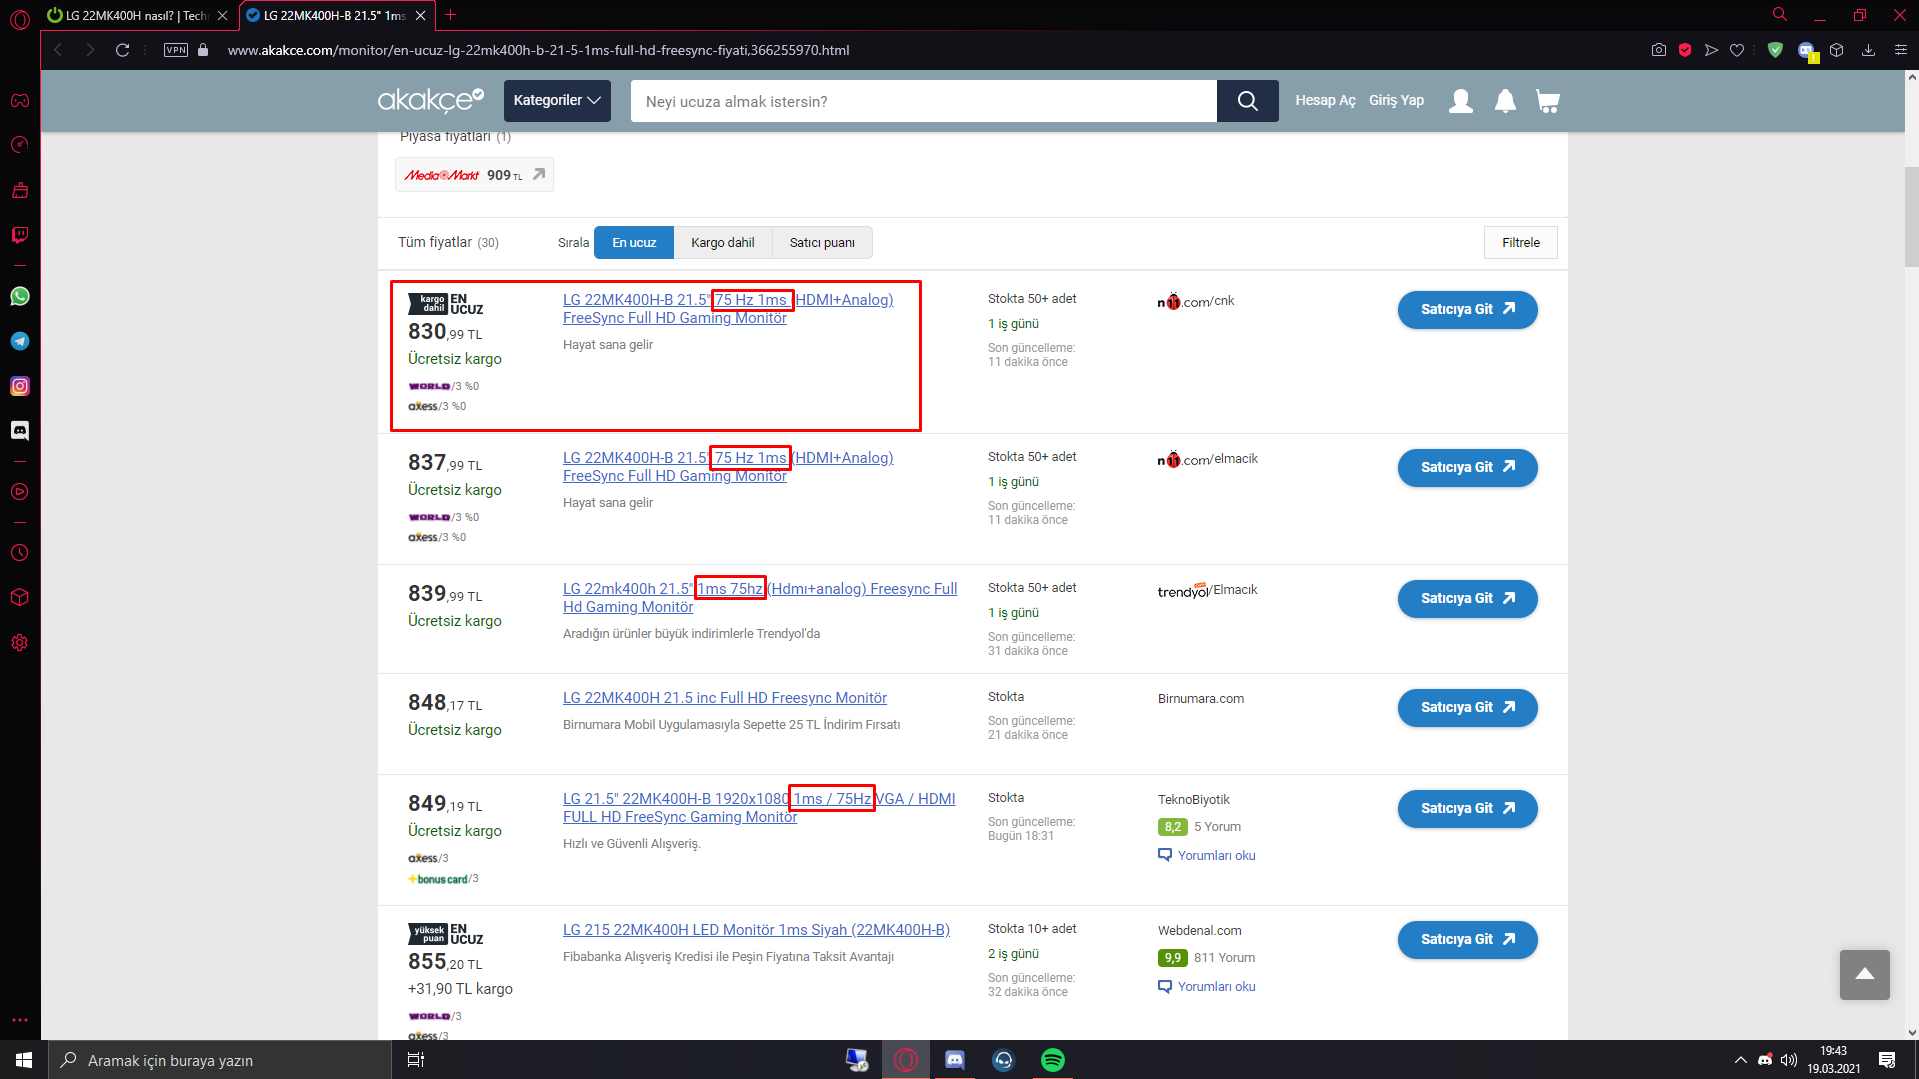Open Webdenal 'LG 215 22MK400H LED Monitör' link
The height and width of the screenshot is (1079, 1919).
(x=756, y=930)
